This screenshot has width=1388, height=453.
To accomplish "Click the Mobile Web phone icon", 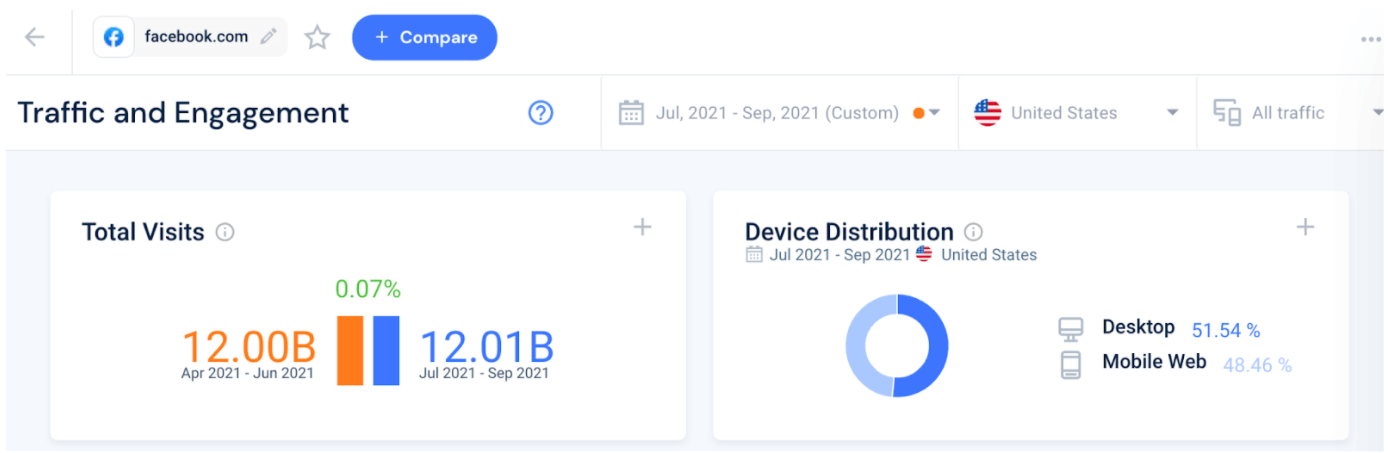I will coord(1070,364).
